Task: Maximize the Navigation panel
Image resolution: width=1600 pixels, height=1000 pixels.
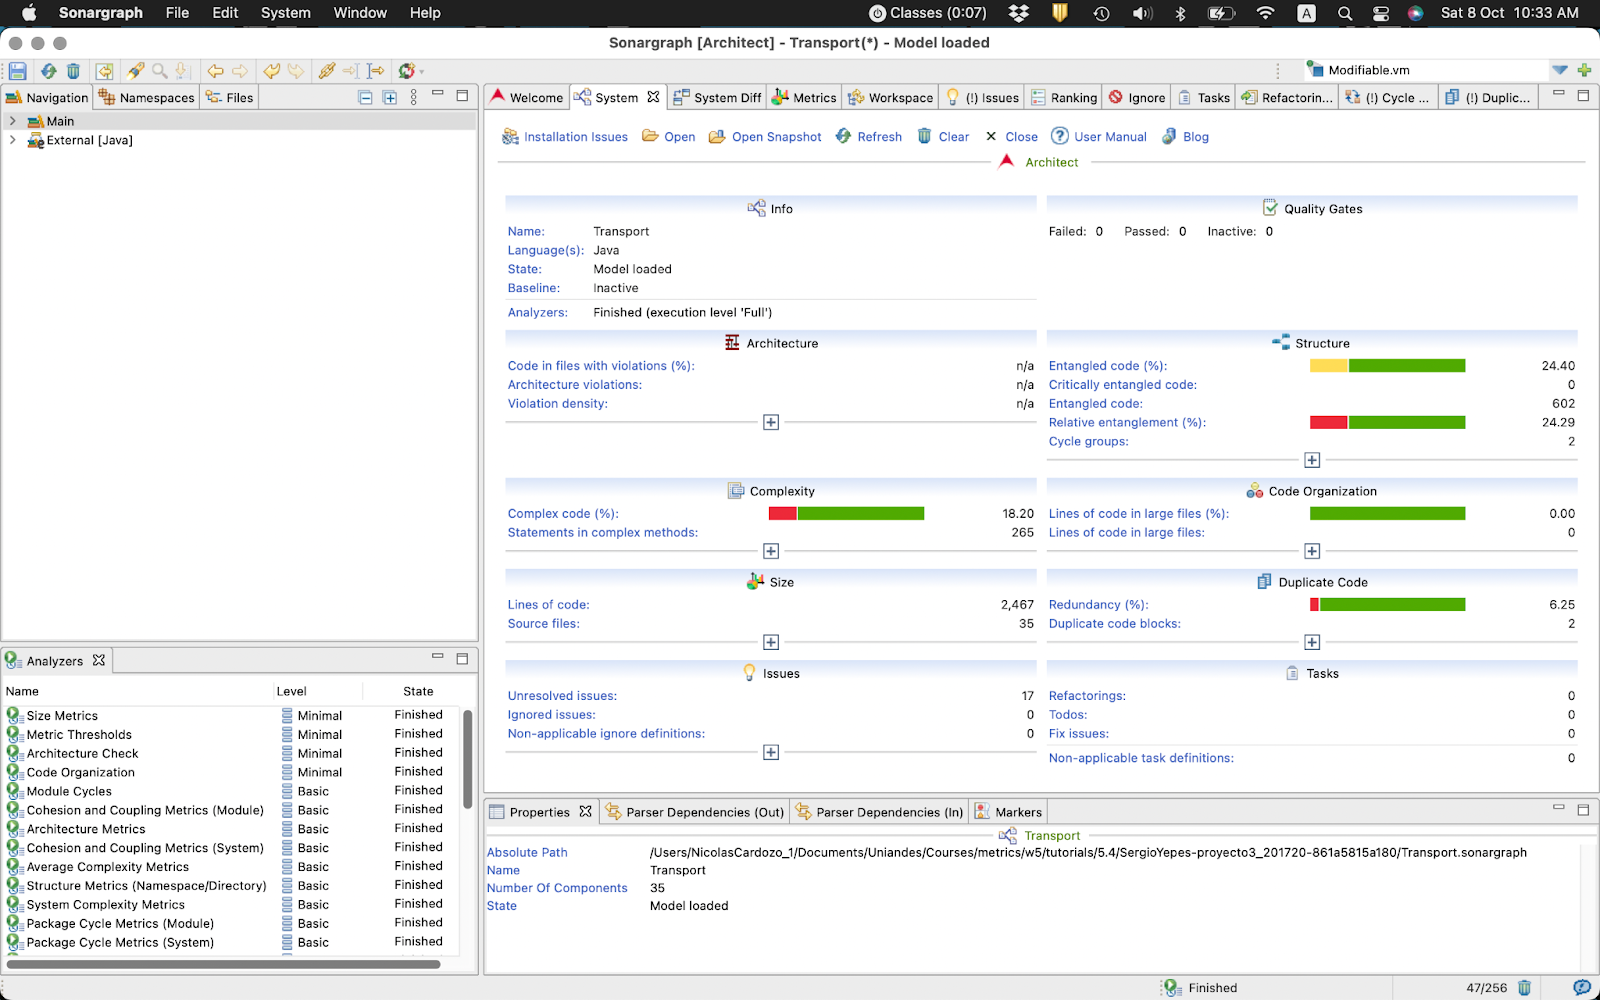Action: [462, 96]
